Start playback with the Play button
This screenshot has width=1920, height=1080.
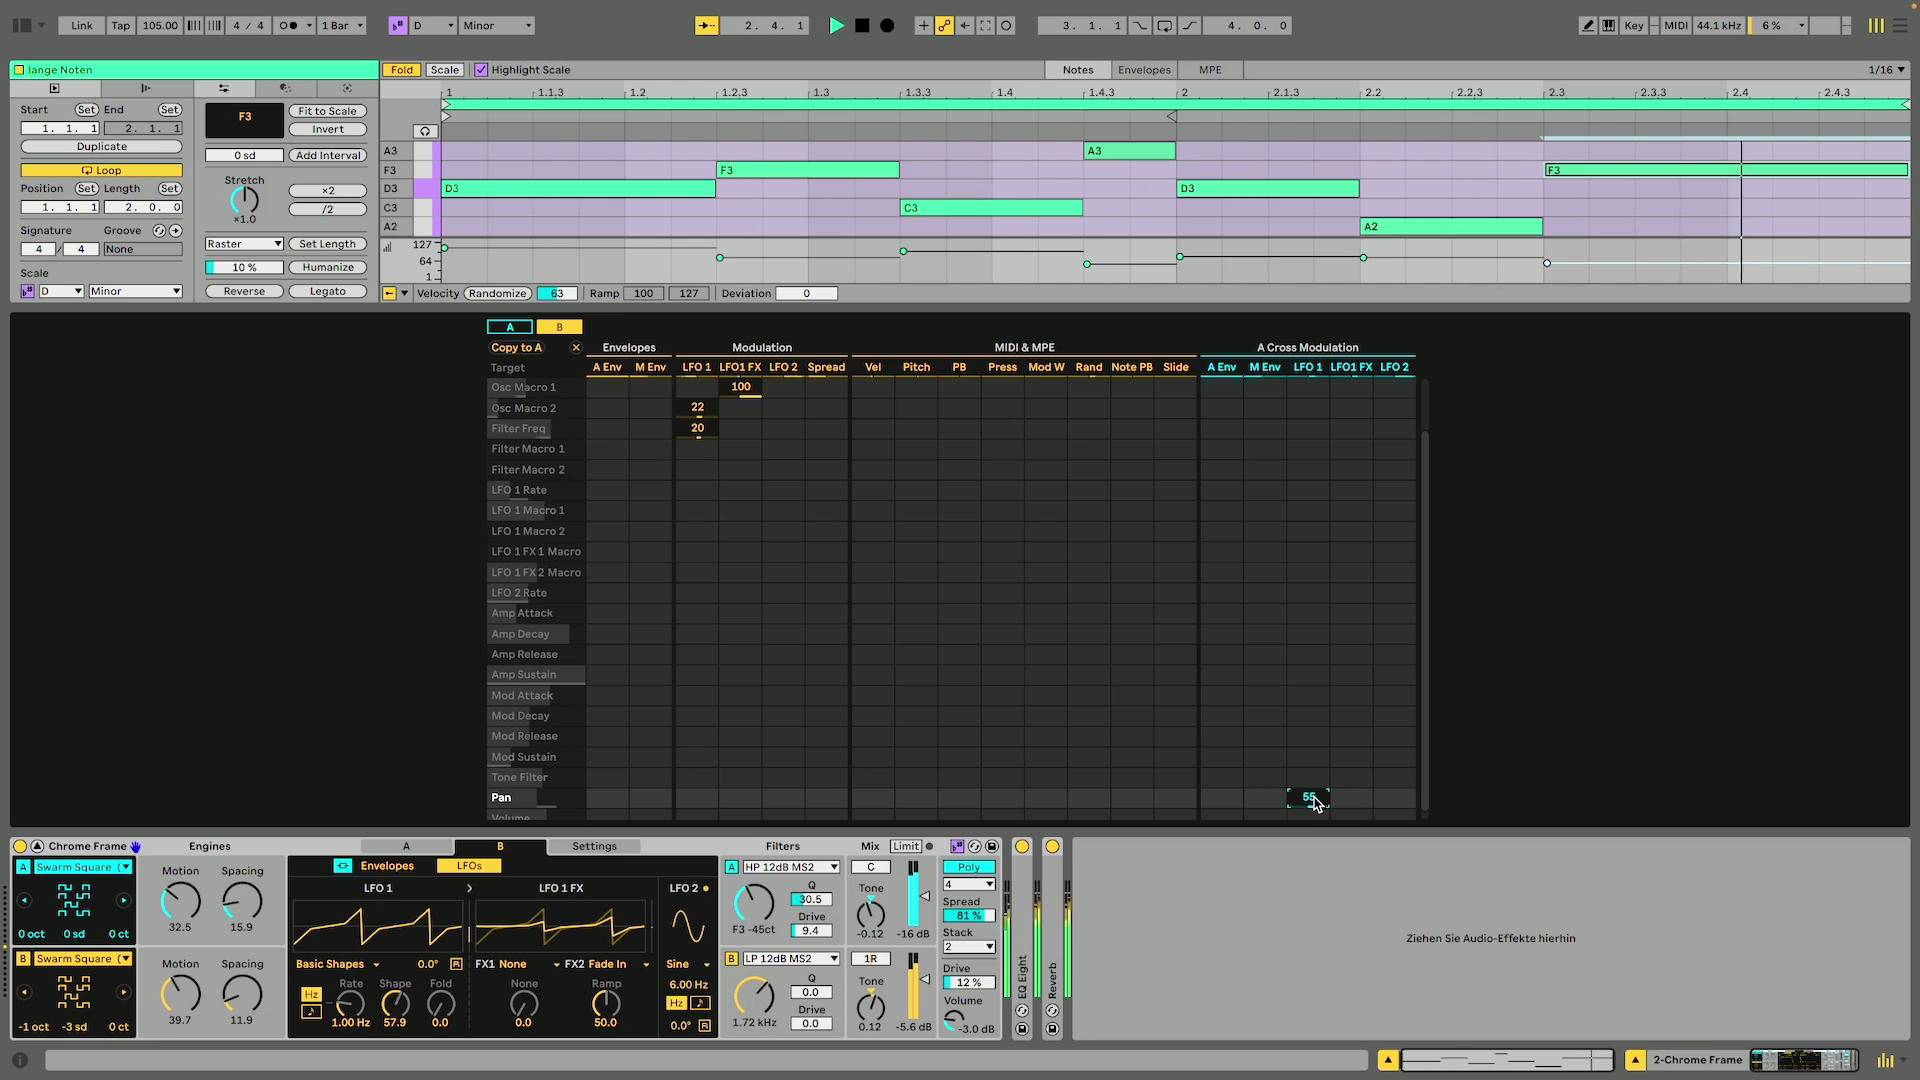coord(836,26)
